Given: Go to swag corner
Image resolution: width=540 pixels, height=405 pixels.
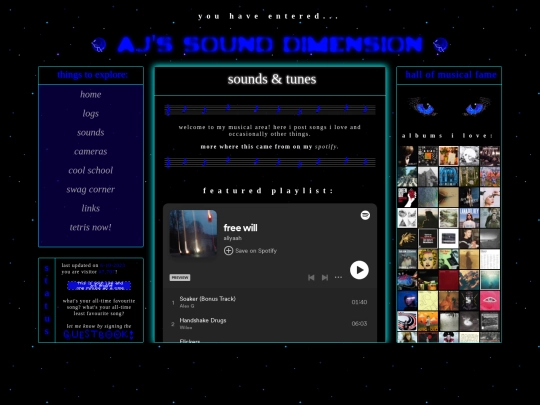Looking at the screenshot, I should (x=91, y=189).
